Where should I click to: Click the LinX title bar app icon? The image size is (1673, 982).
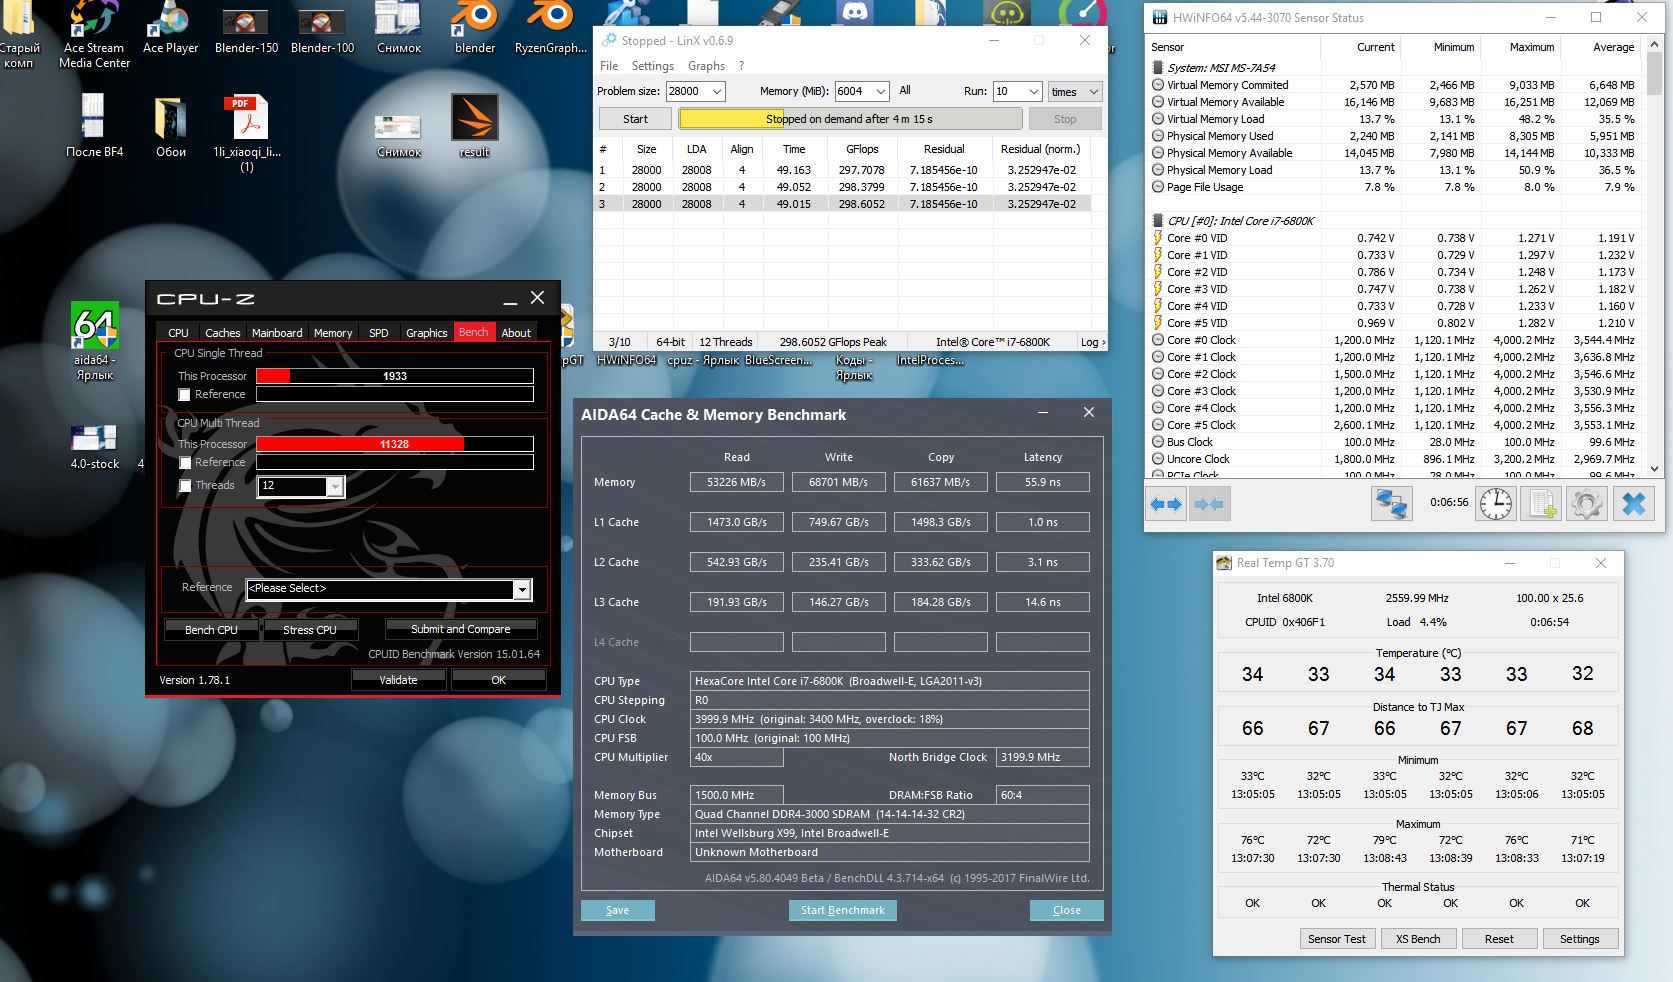pos(608,40)
